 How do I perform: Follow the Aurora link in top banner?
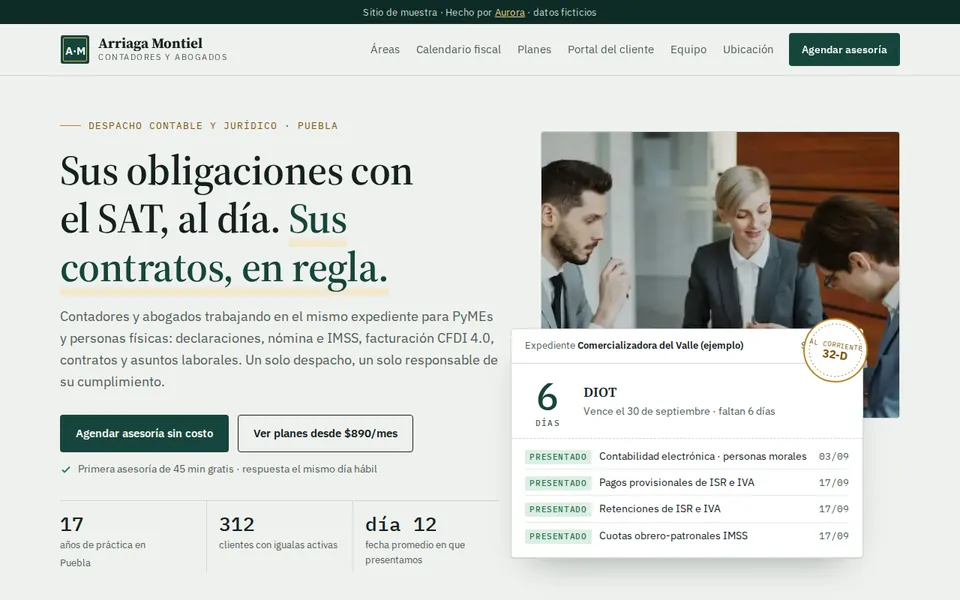[x=509, y=12]
